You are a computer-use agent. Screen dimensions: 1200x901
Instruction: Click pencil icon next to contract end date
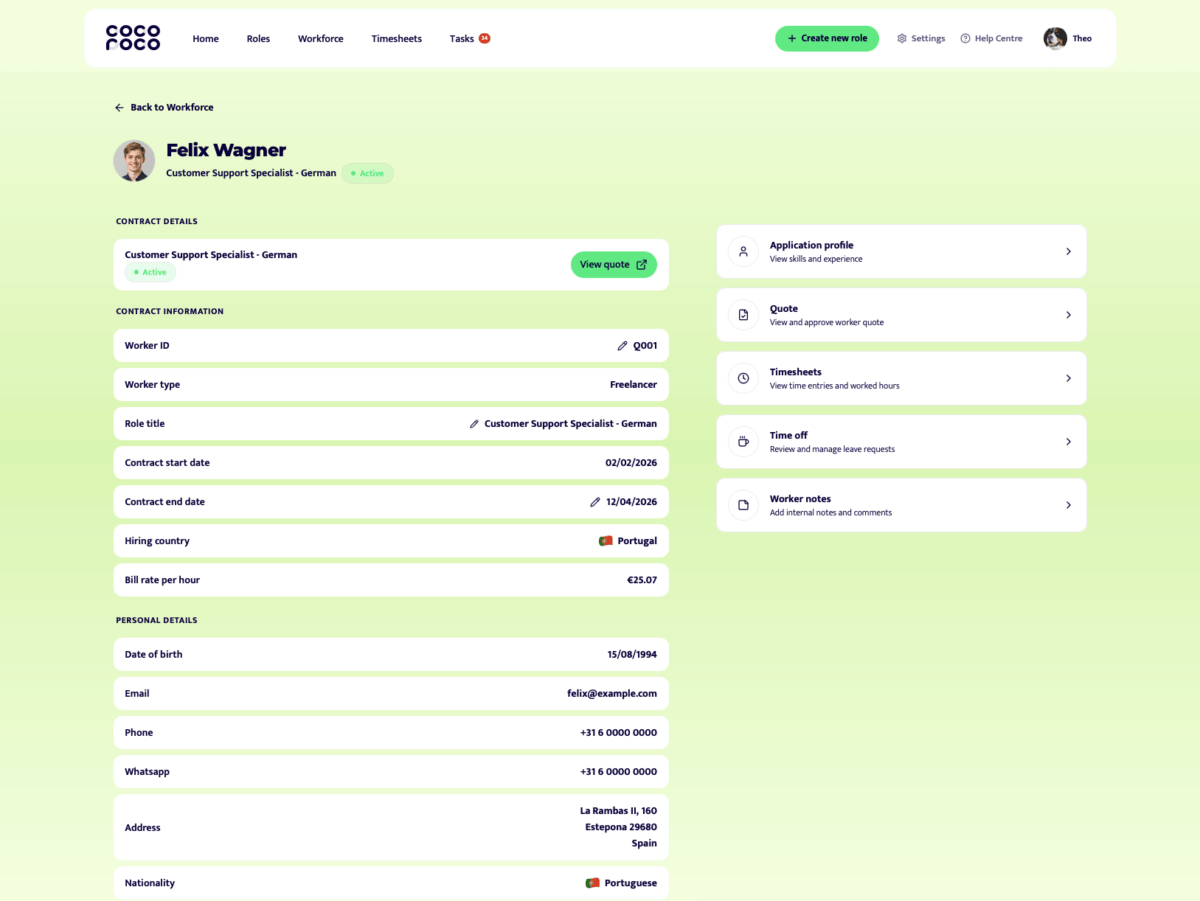coord(595,502)
